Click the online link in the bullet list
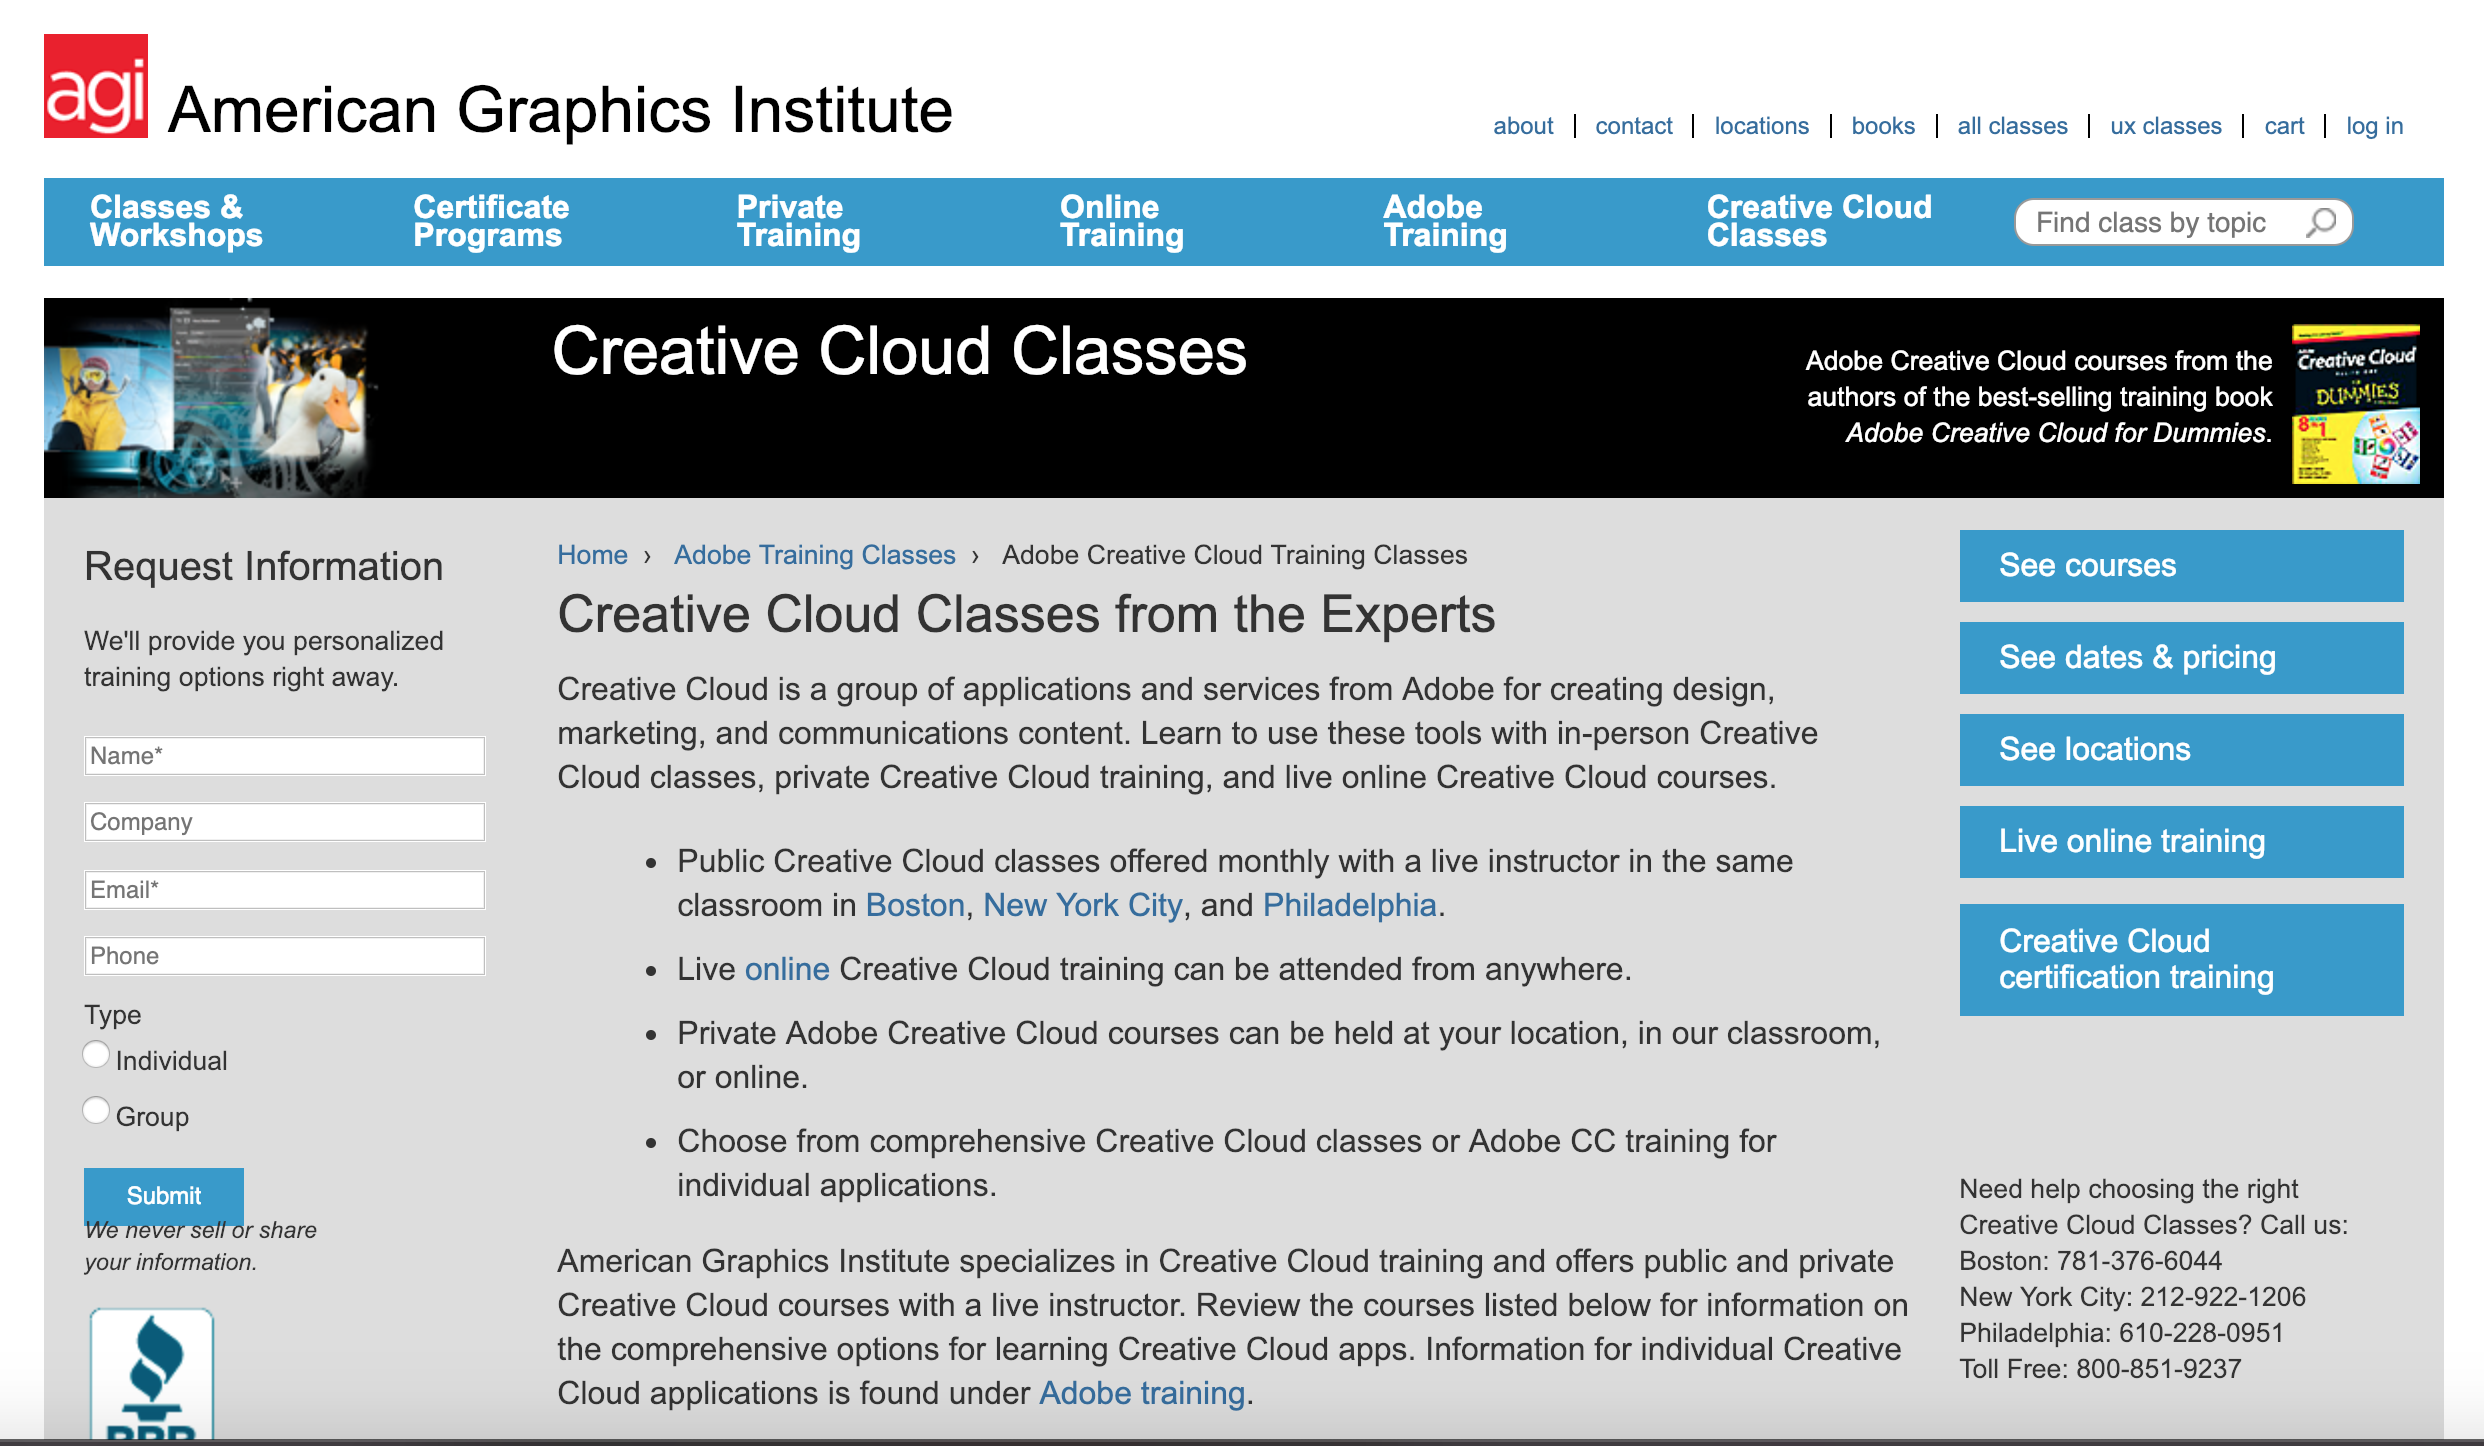This screenshot has height=1446, width=2484. (x=787, y=969)
